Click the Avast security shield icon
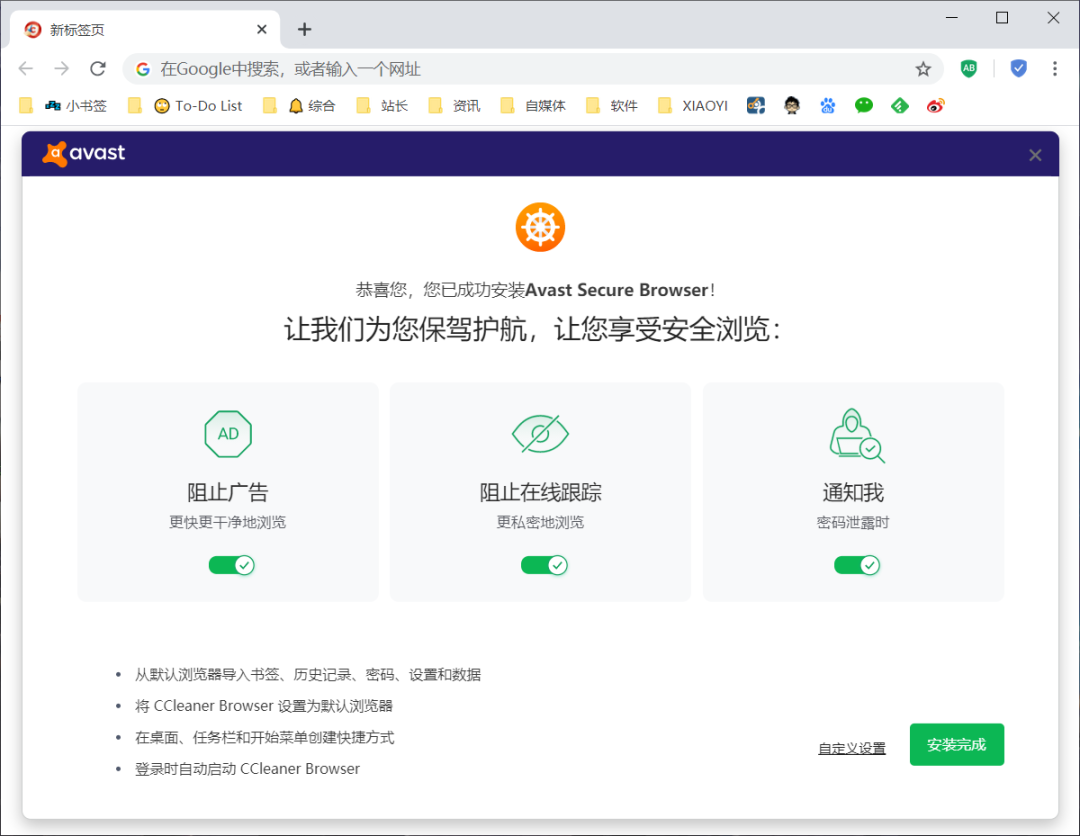This screenshot has width=1080, height=836. click(x=1018, y=68)
